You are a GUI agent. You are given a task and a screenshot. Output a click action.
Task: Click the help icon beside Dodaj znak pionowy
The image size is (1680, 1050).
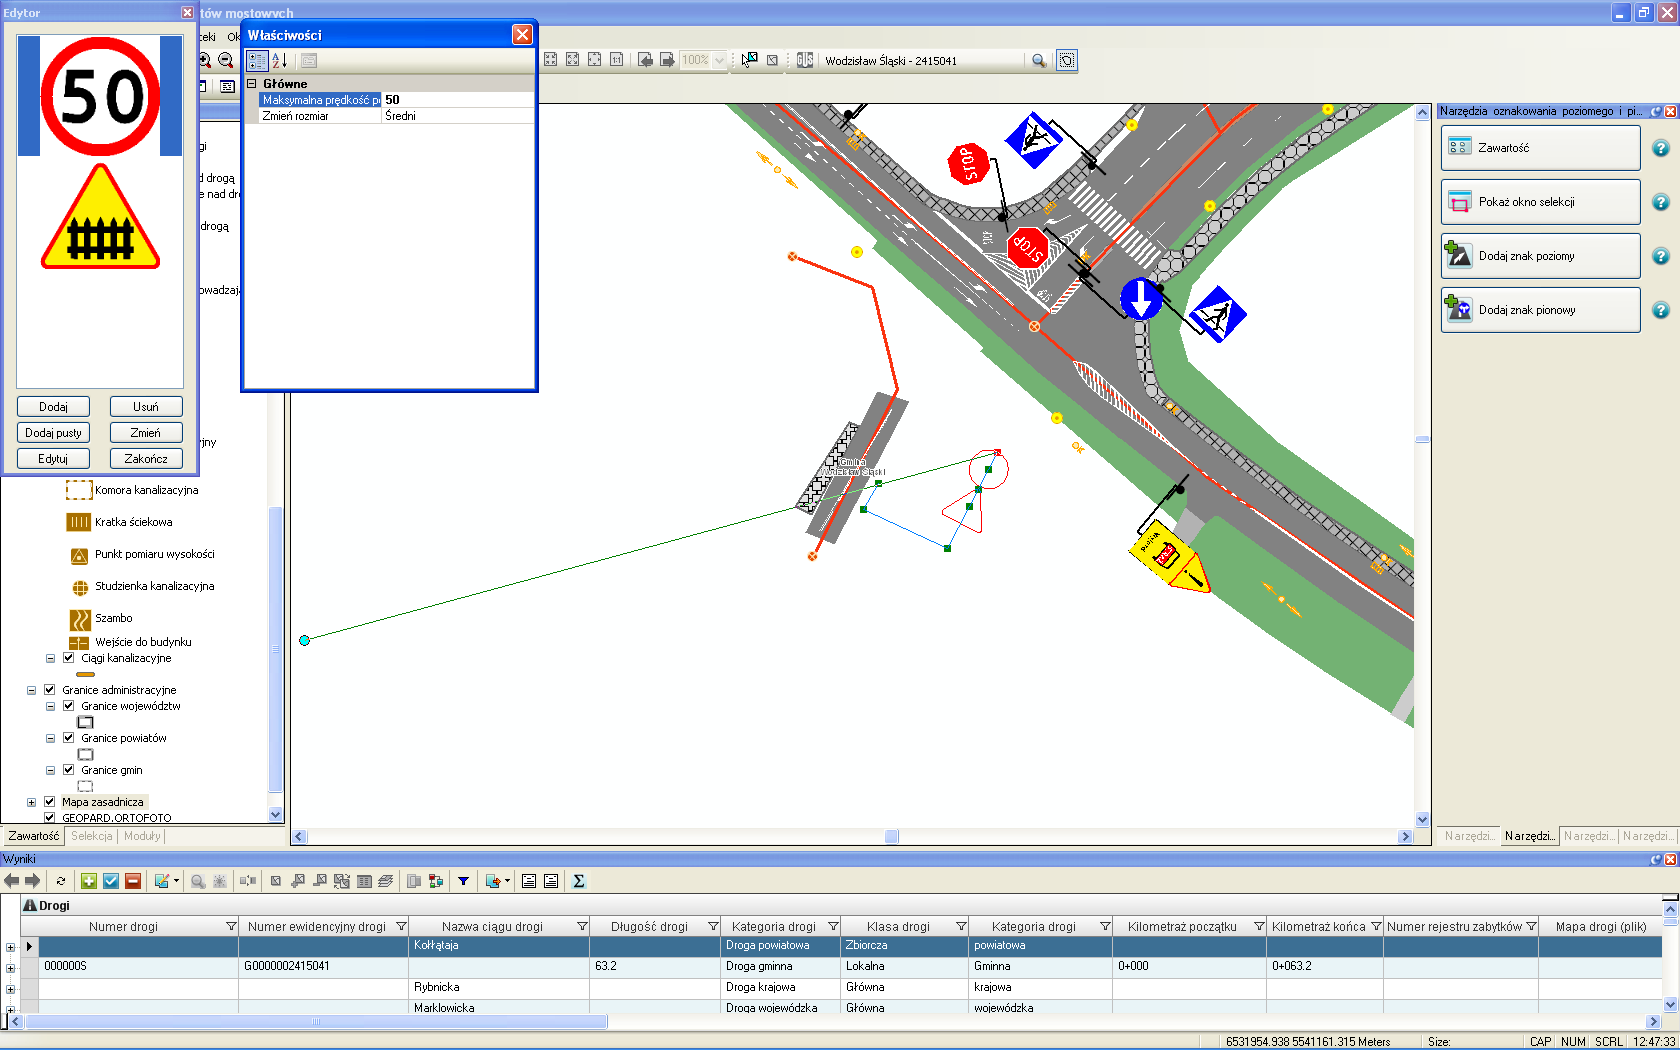1661,310
